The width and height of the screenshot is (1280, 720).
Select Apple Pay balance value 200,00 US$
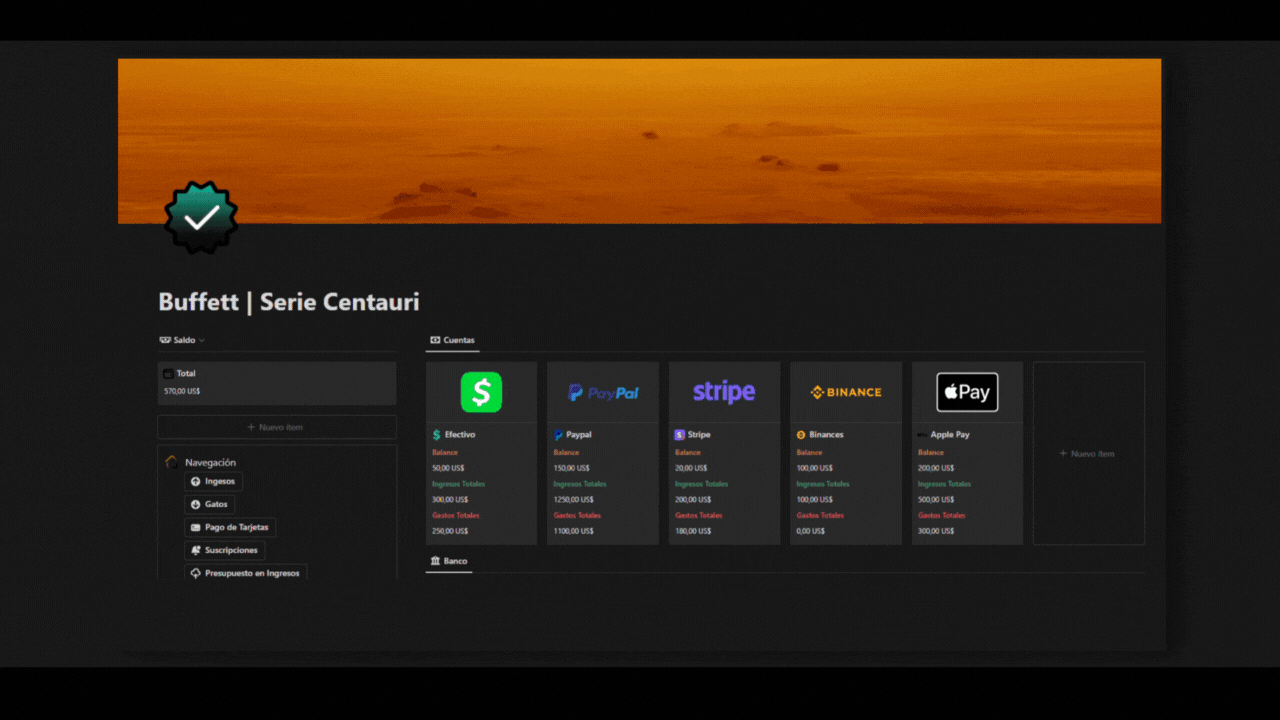[936, 468]
